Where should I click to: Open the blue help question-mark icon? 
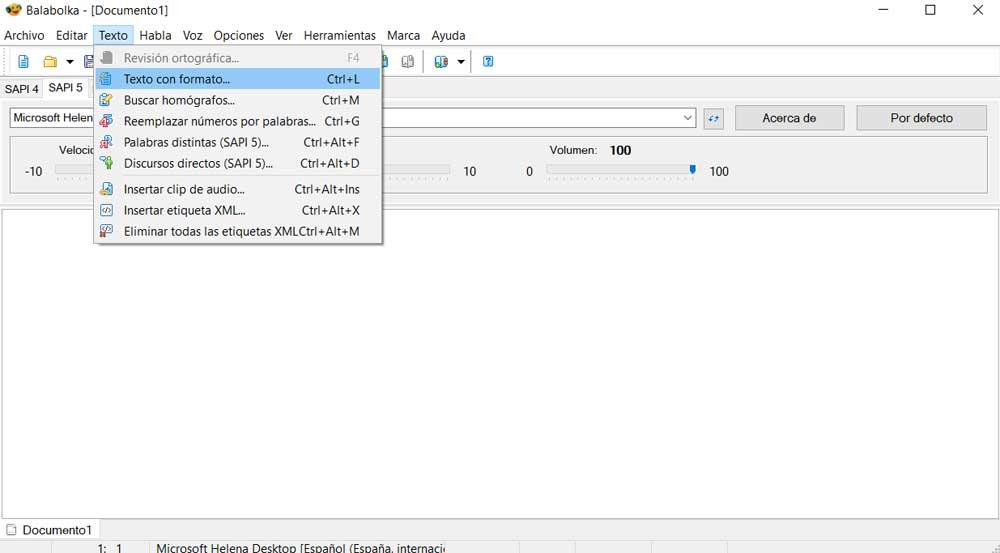point(488,62)
